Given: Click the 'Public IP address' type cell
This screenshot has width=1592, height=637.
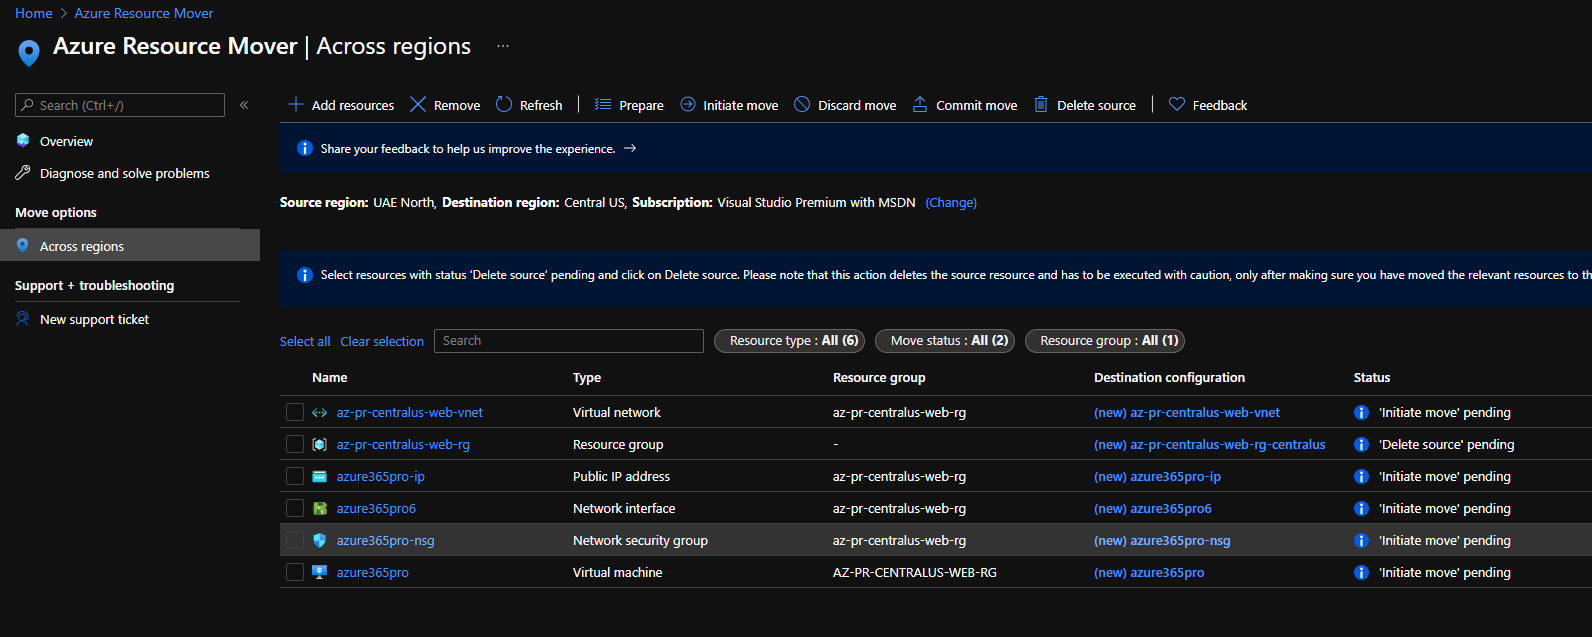Looking at the screenshot, I should tap(621, 476).
